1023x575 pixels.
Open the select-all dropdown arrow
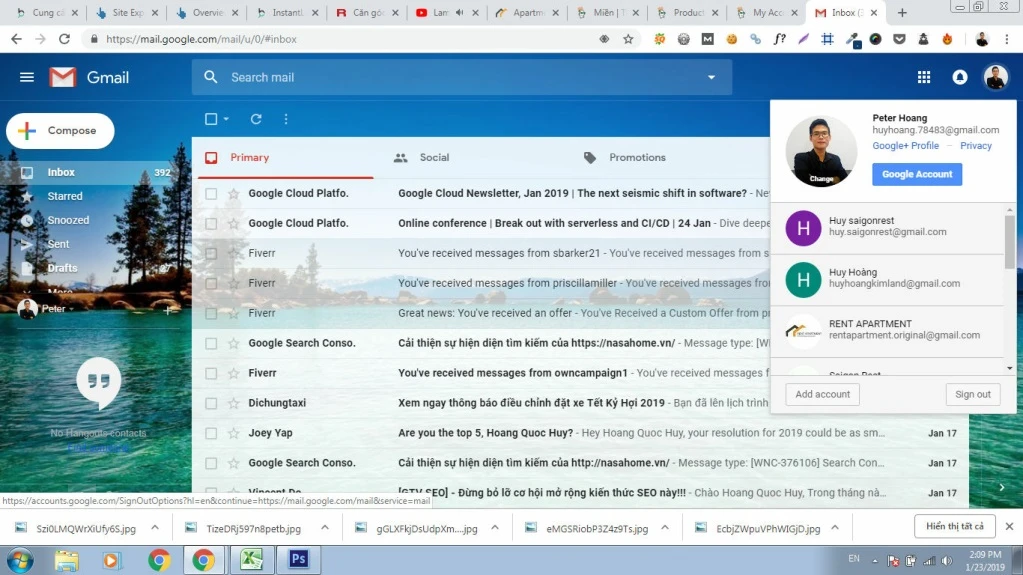(226, 119)
